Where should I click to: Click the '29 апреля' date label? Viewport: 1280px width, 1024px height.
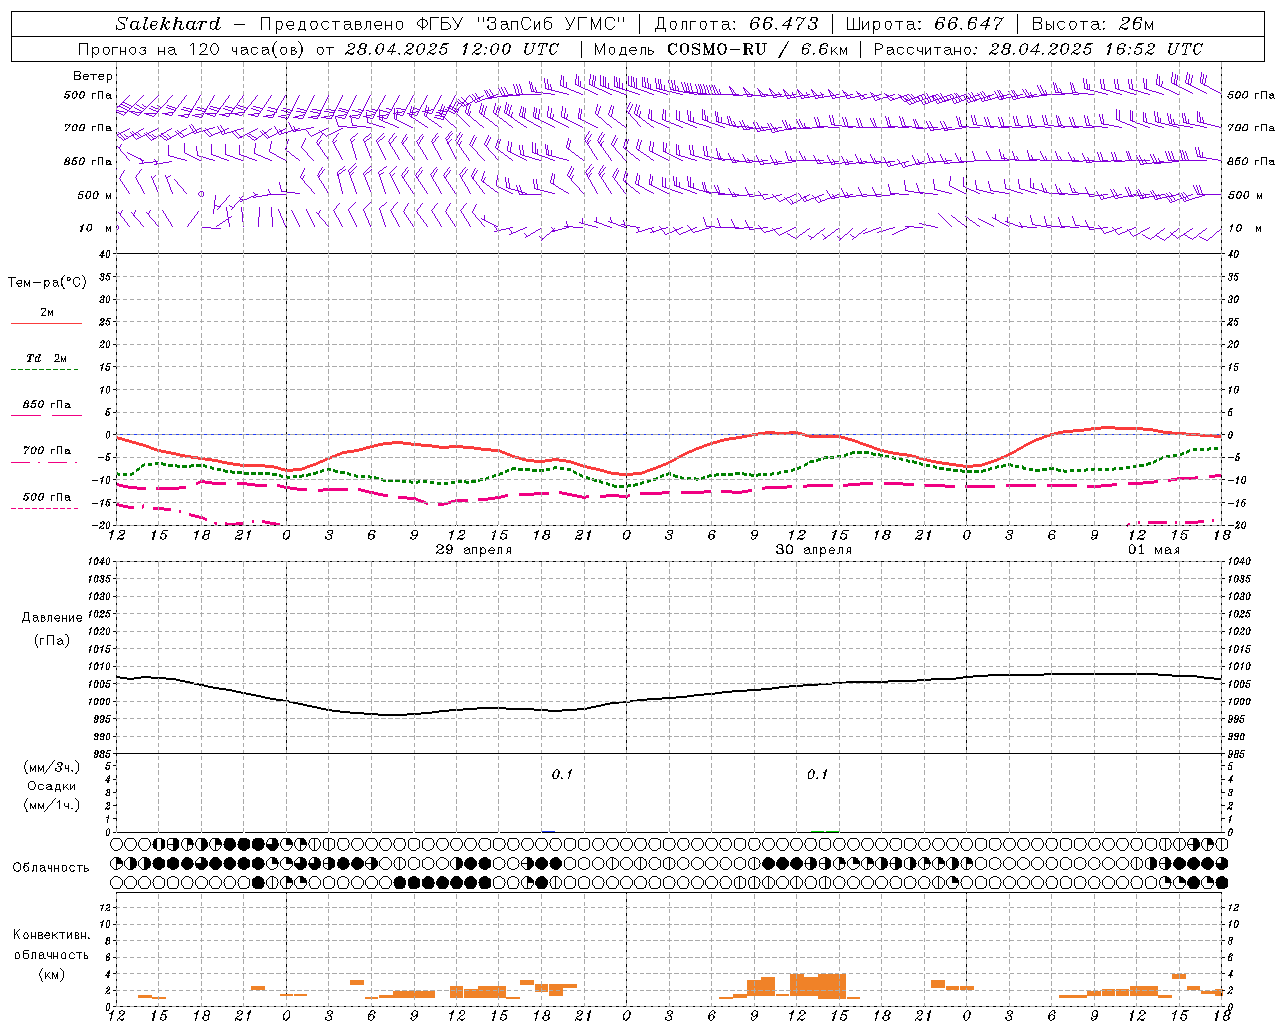[474, 550]
